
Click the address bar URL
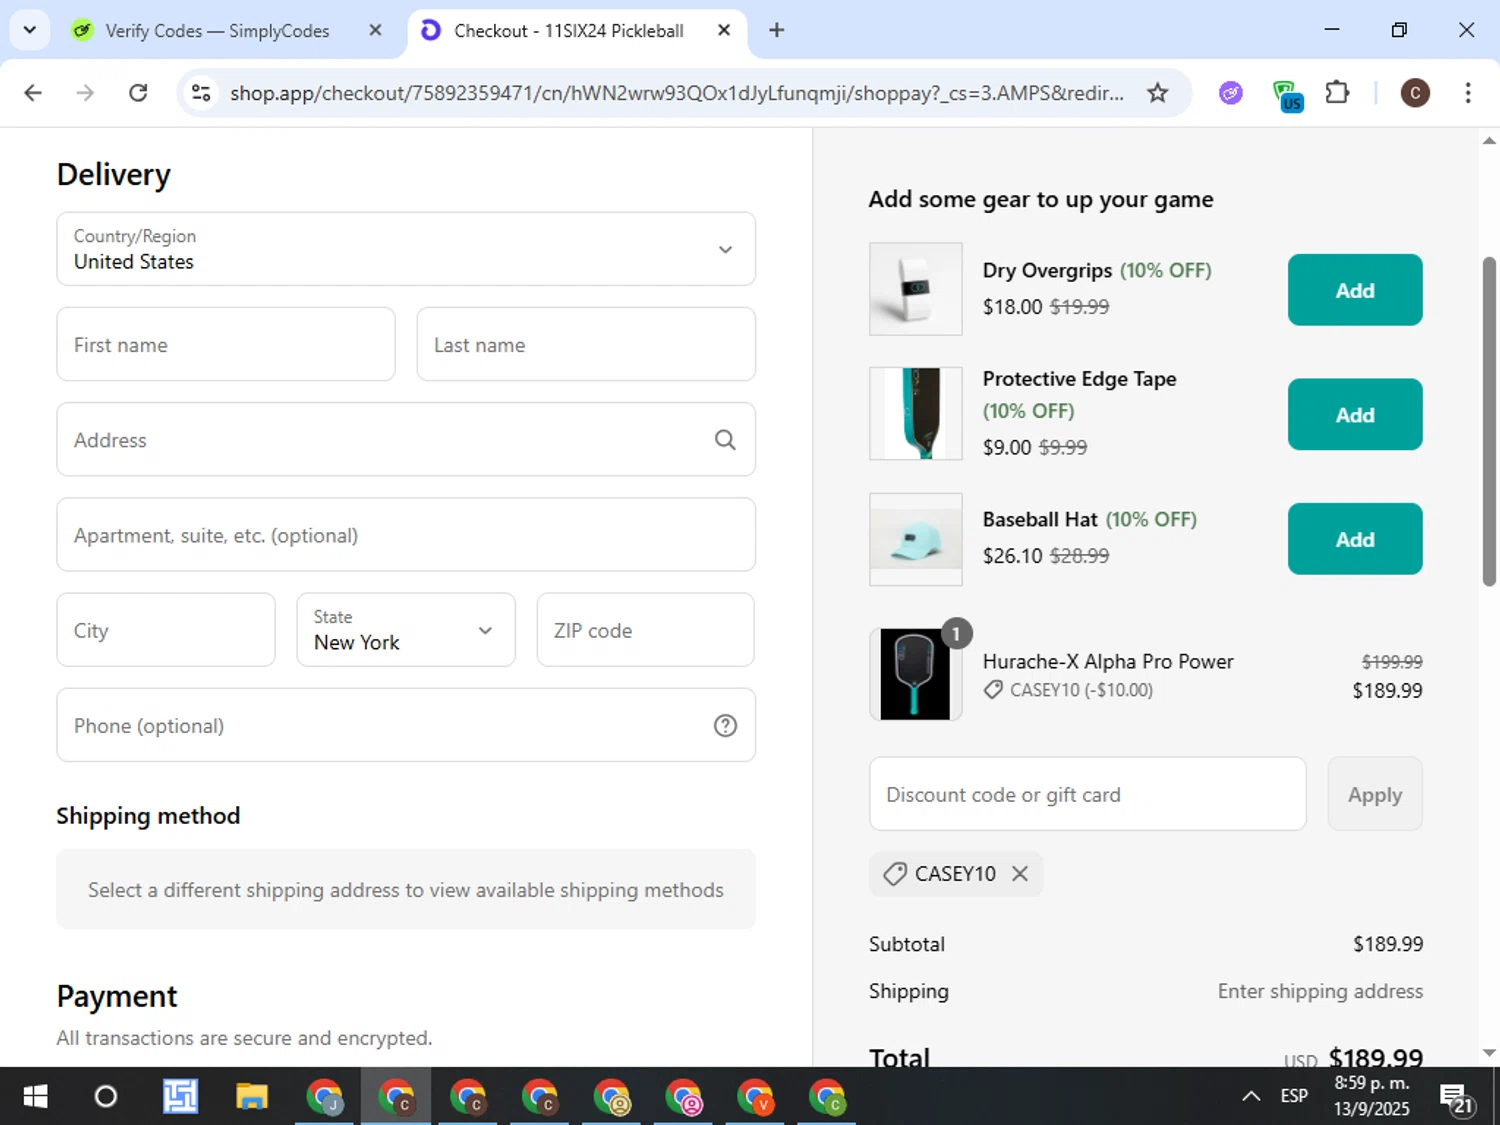pyautogui.click(x=677, y=93)
